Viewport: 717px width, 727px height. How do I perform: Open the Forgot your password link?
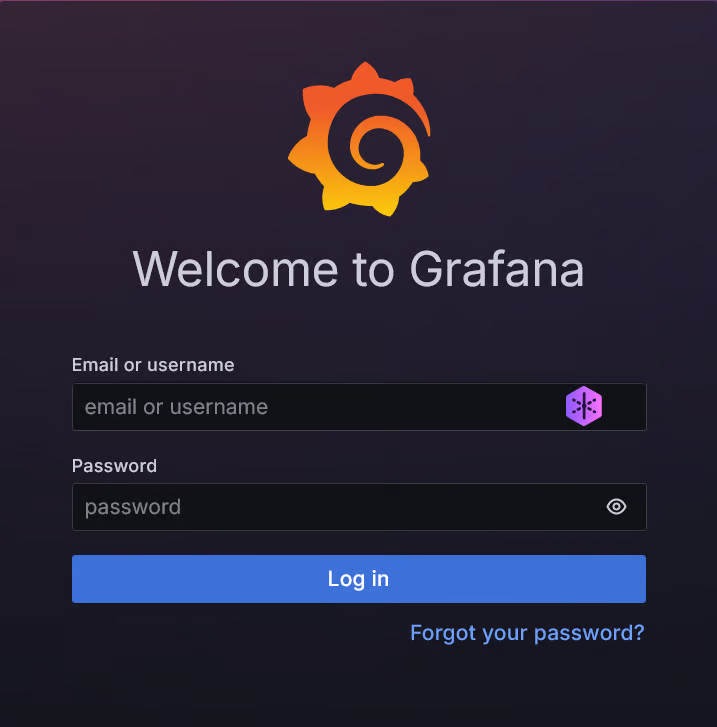pyautogui.click(x=527, y=633)
